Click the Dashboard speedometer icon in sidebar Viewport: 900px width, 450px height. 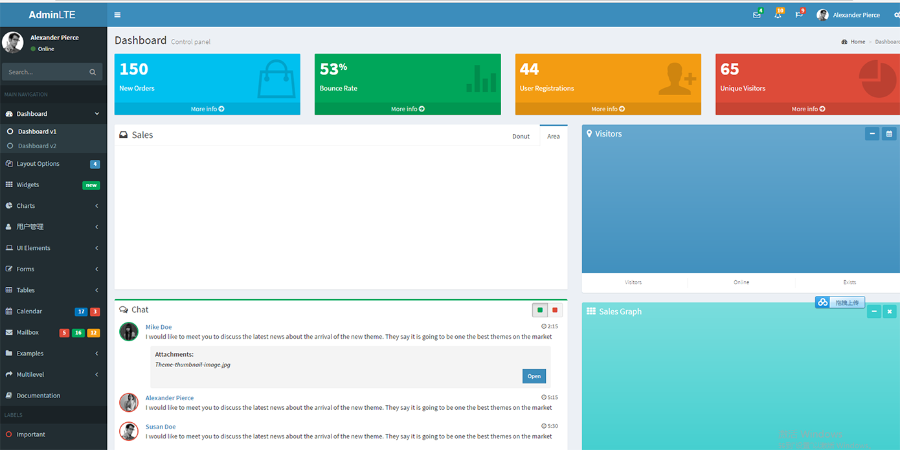coord(9,114)
